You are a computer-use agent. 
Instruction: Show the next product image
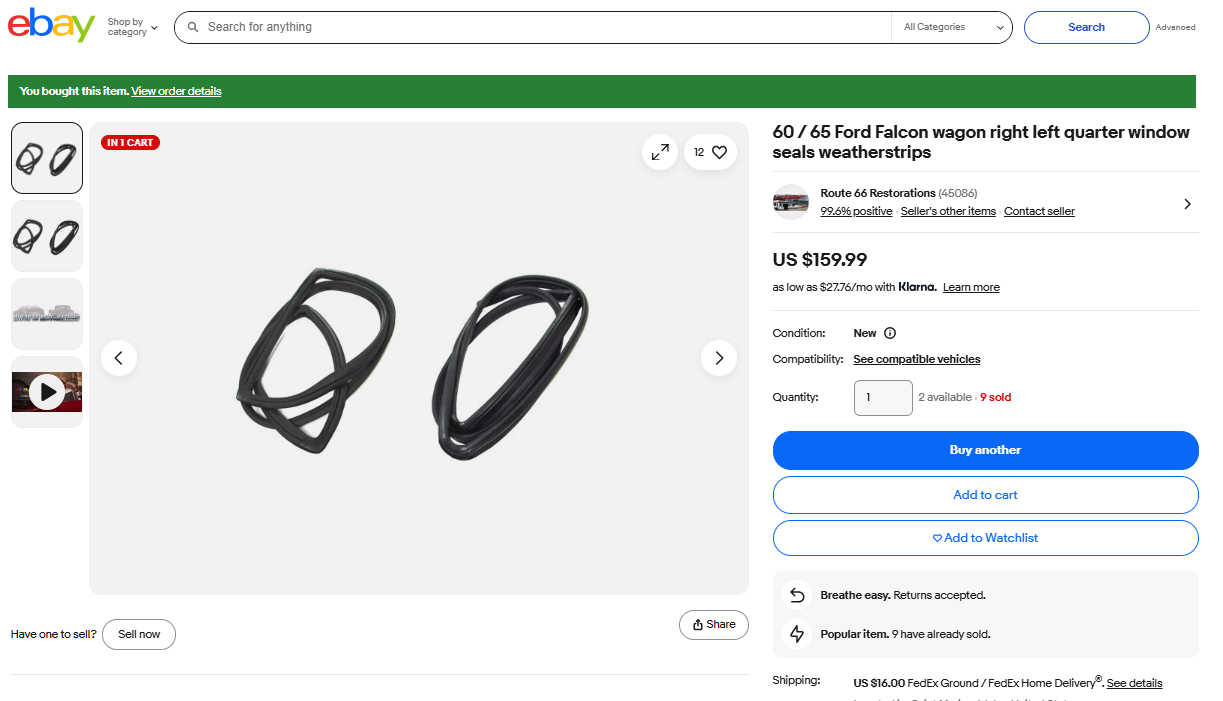pyautogui.click(x=719, y=358)
